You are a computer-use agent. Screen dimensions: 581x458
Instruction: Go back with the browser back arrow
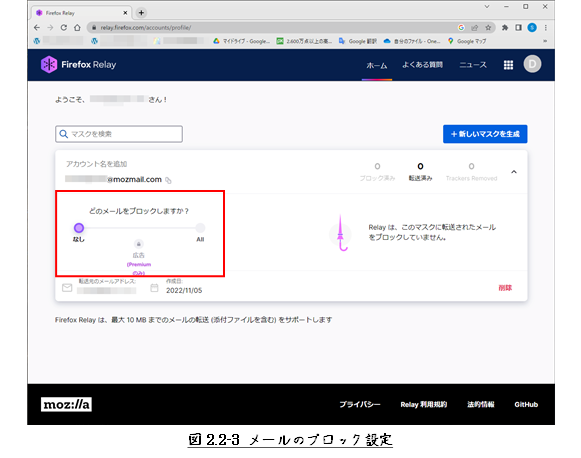pyautogui.click(x=37, y=28)
